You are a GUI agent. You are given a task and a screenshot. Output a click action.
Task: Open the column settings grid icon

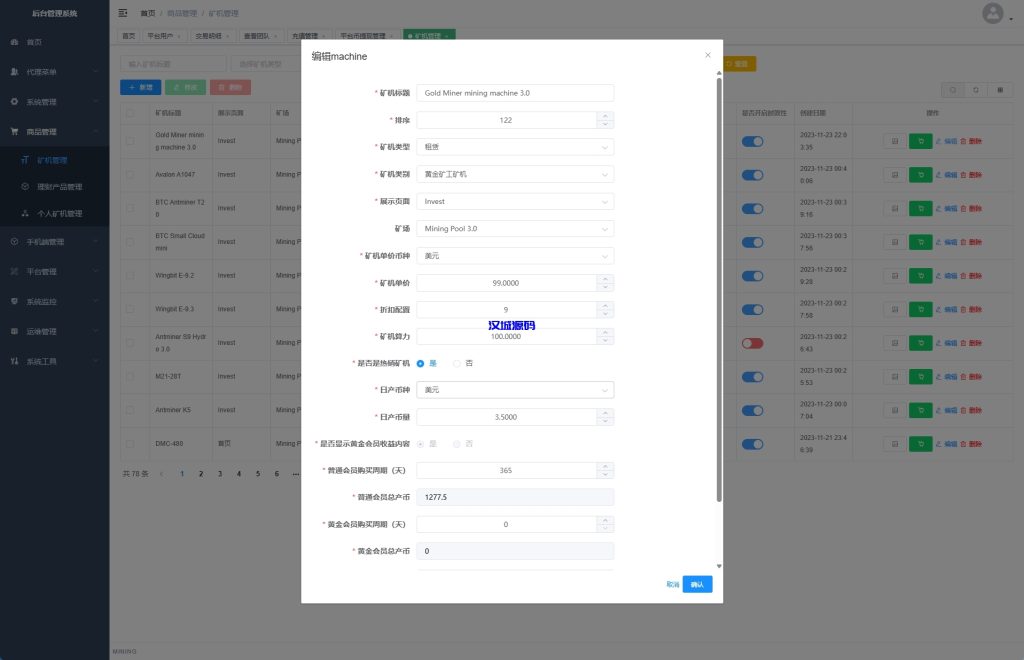(x=1000, y=90)
